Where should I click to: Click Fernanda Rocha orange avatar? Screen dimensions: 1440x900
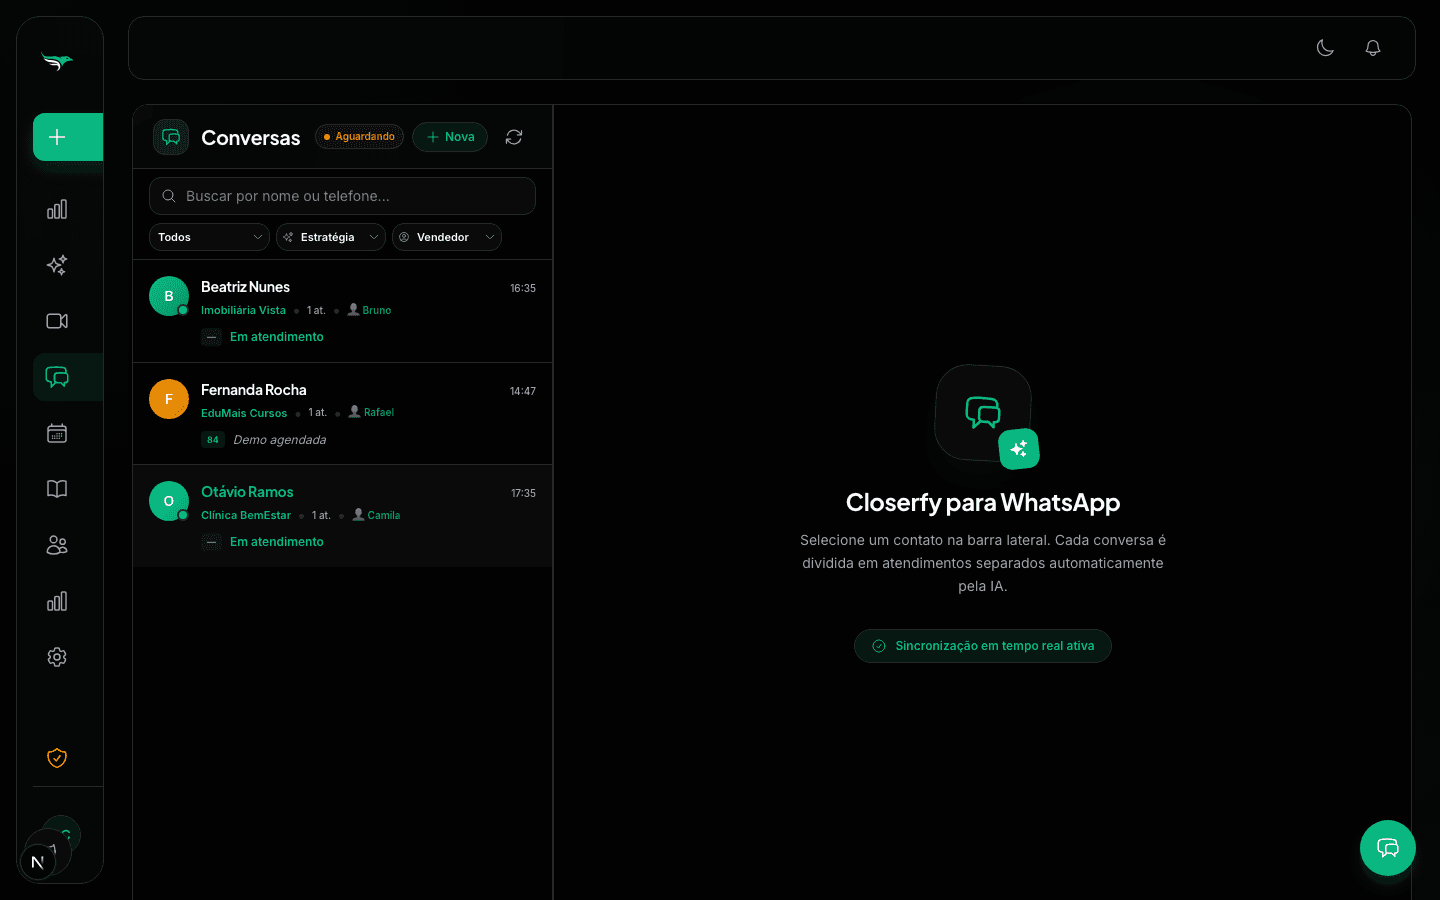point(169,399)
